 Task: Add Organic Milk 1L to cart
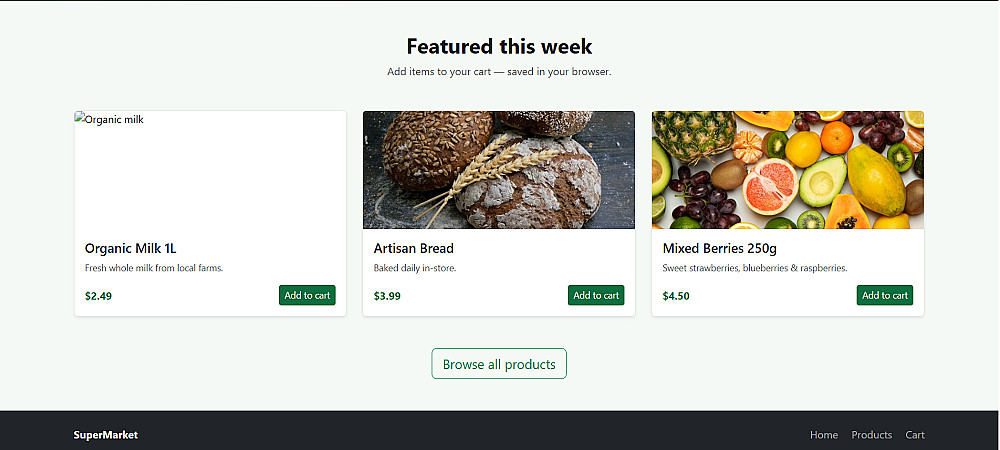pos(307,295)
